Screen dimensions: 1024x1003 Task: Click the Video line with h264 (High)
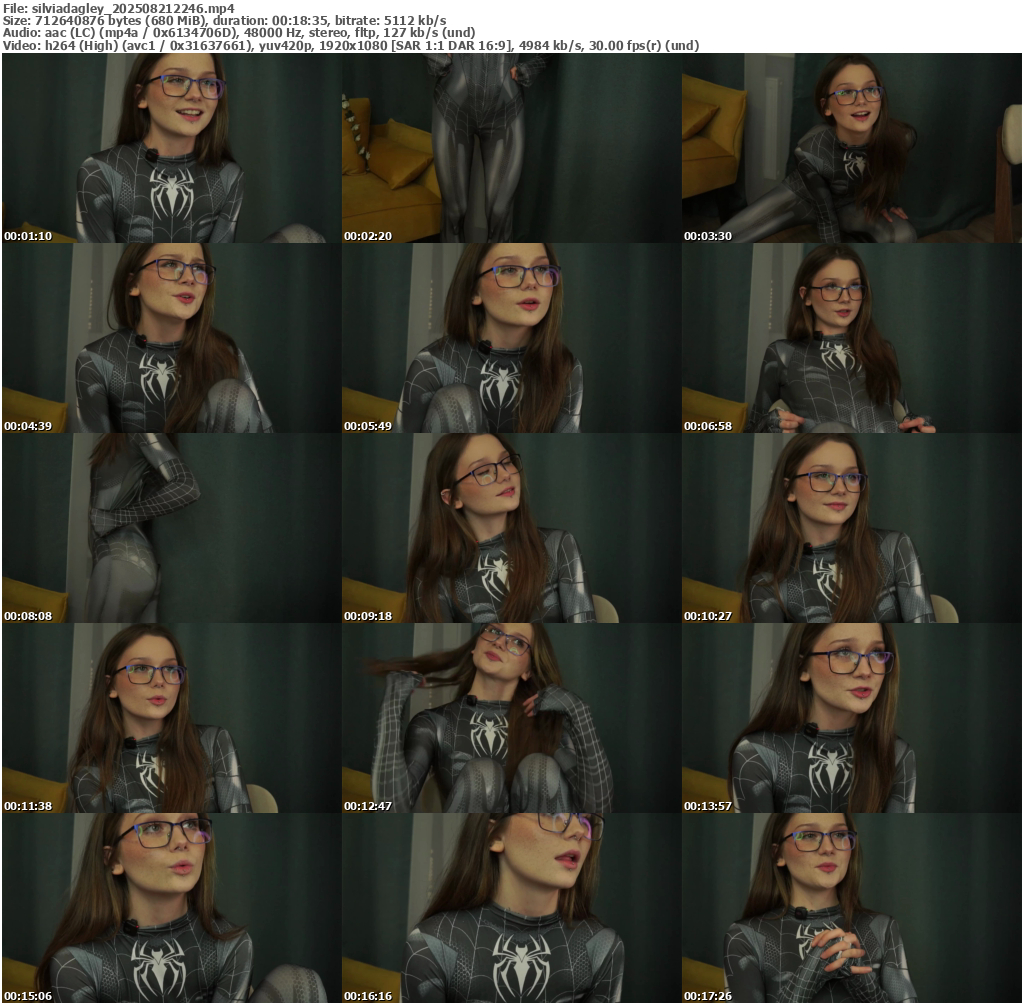click(351, 46)
